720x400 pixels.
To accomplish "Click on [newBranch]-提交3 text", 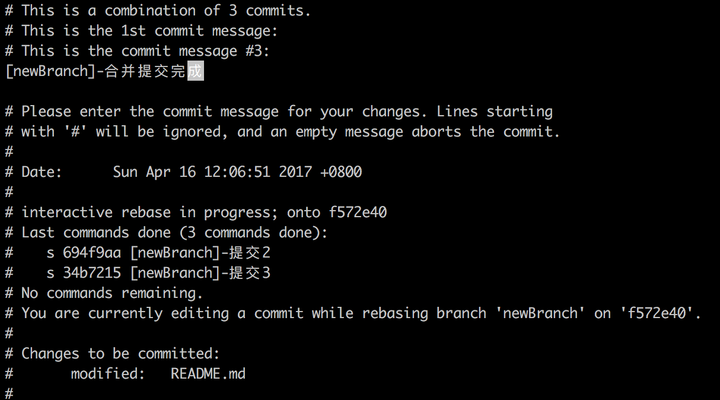I will tap(201, 273).
